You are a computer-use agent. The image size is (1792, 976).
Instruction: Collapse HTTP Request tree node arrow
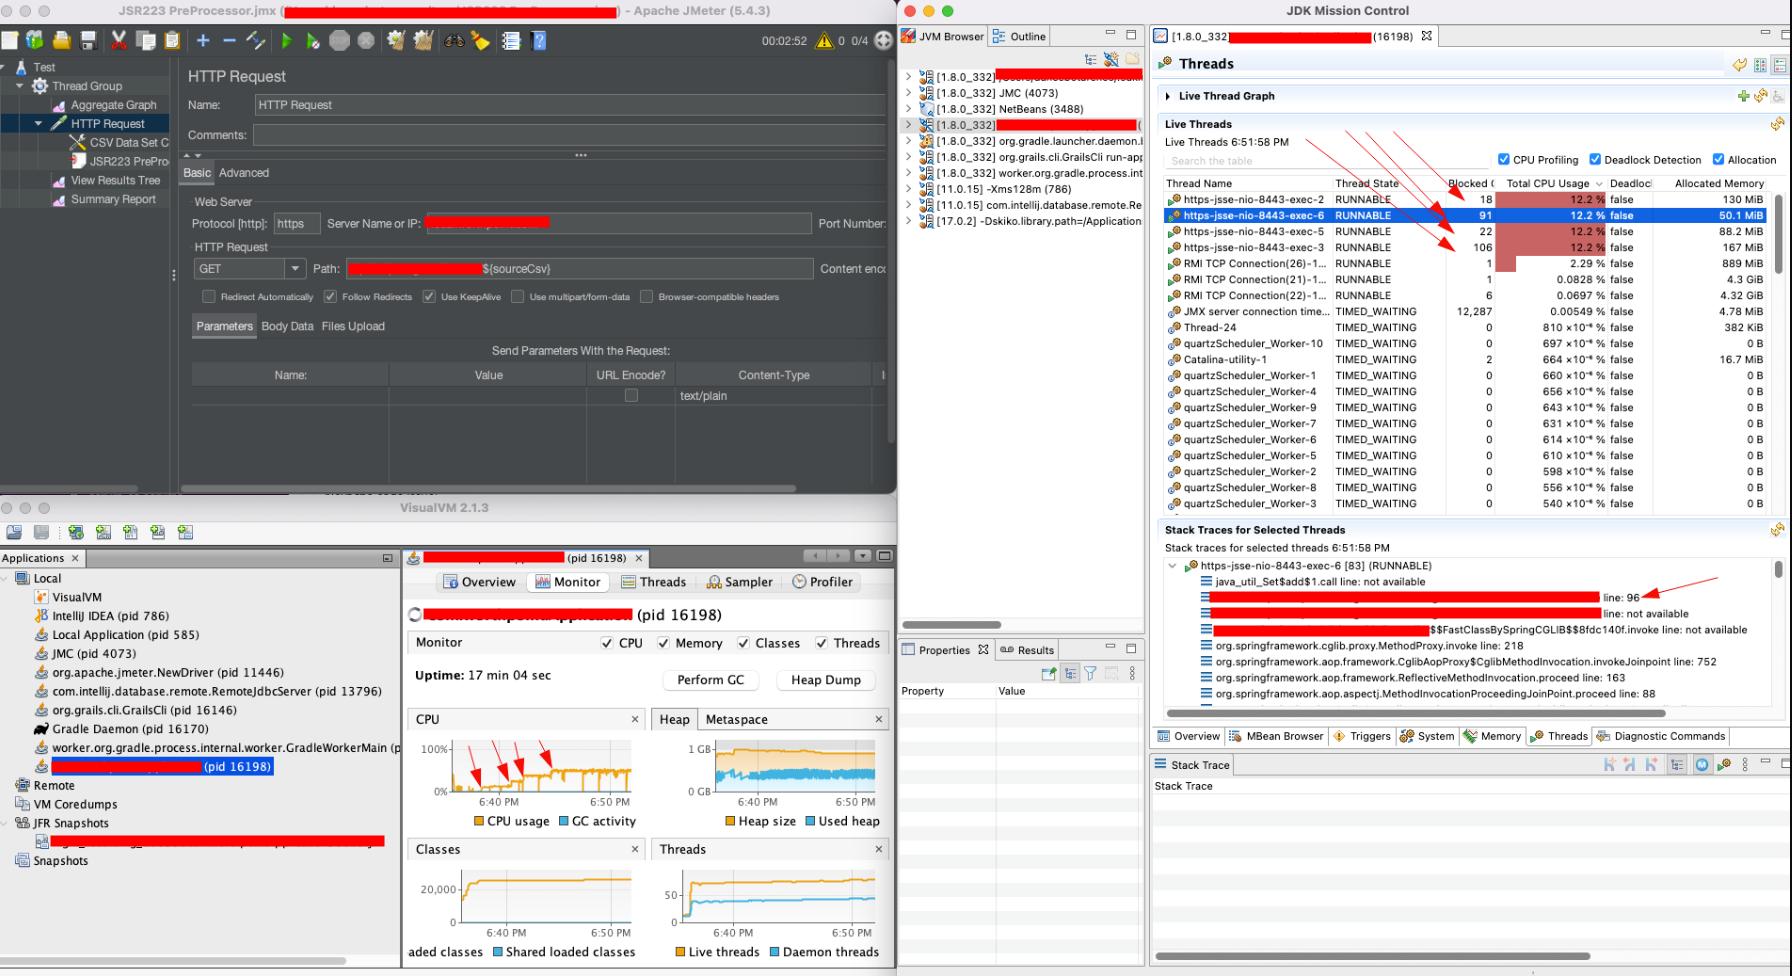pos(38,124)
